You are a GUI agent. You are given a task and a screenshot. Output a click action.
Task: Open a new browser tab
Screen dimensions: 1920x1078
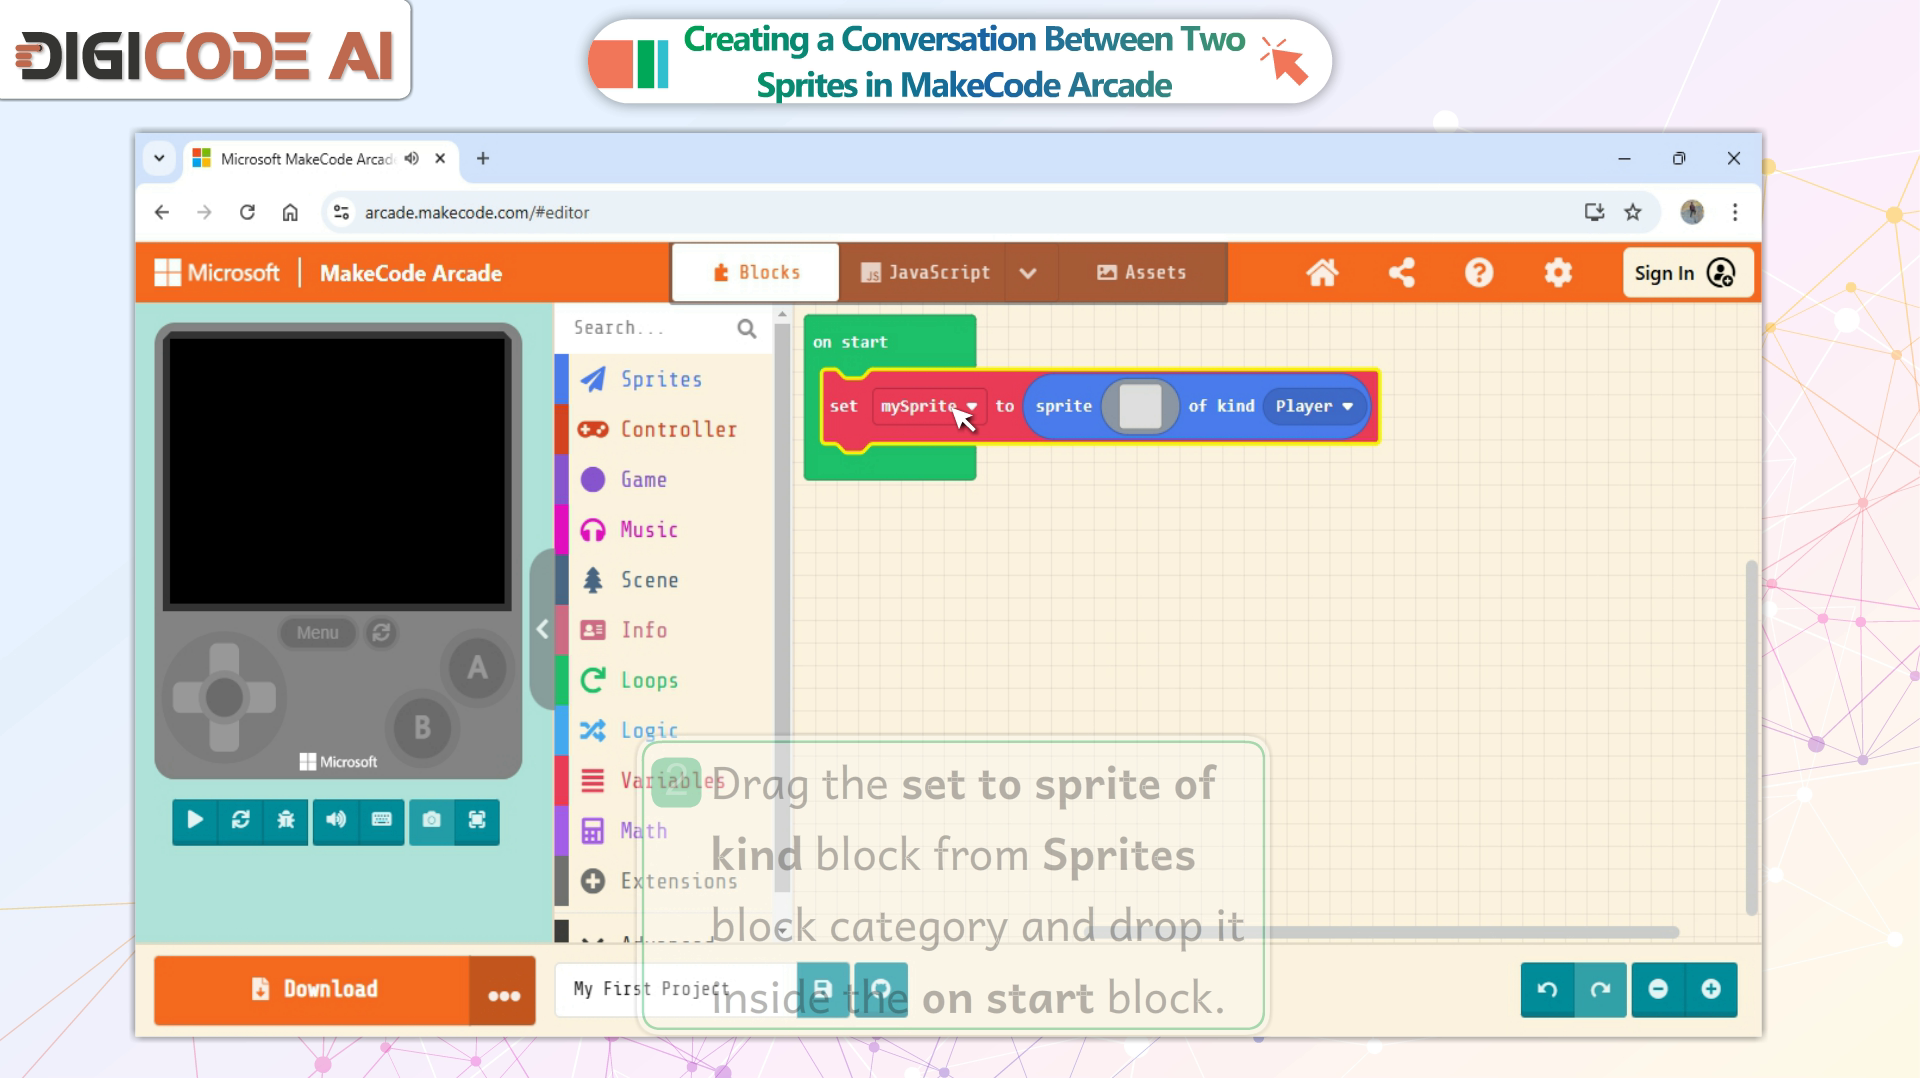point(483,158)
